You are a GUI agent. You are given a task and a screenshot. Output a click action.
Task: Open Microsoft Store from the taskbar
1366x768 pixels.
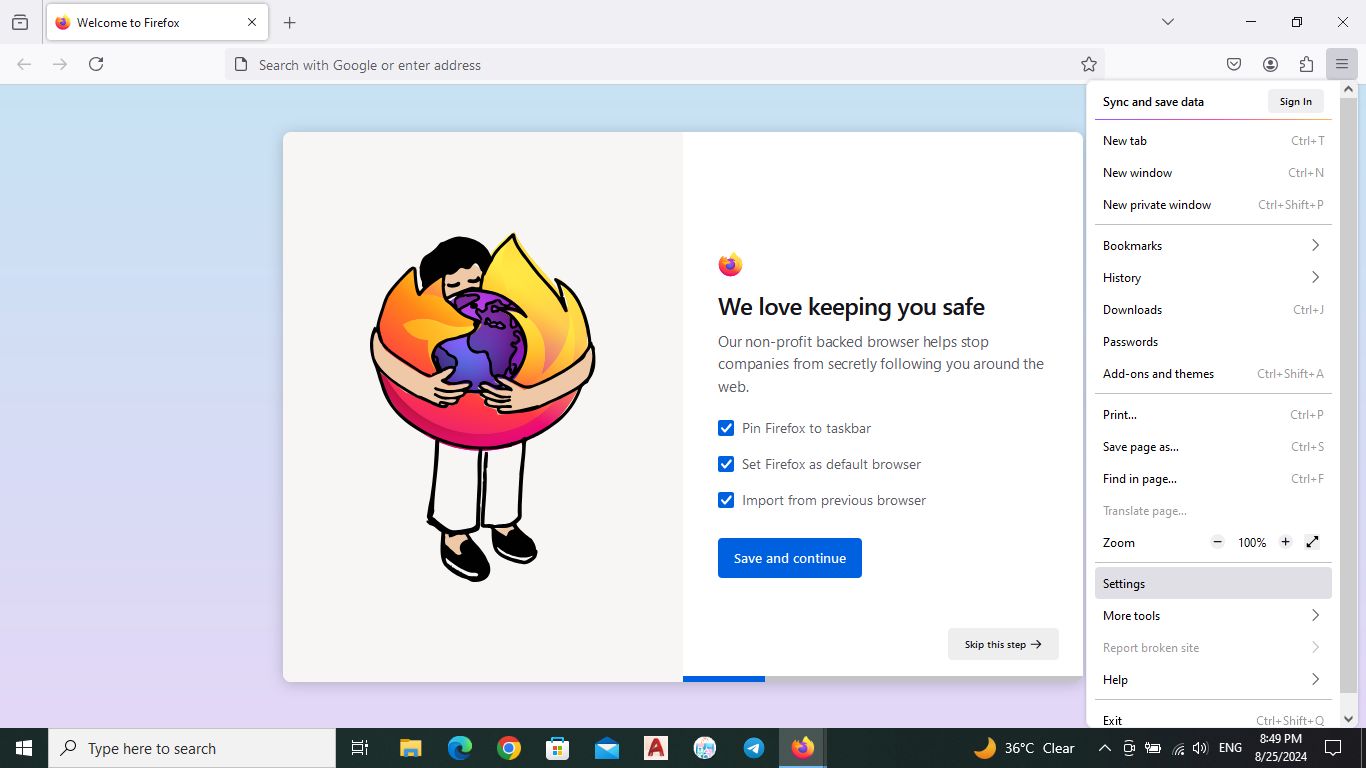(557, 748)
